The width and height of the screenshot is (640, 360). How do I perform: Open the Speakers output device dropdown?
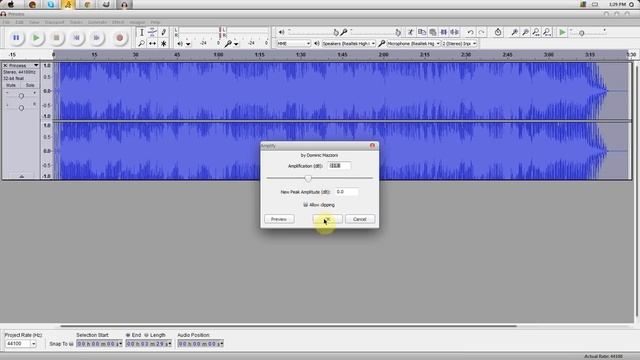point(349,43)
